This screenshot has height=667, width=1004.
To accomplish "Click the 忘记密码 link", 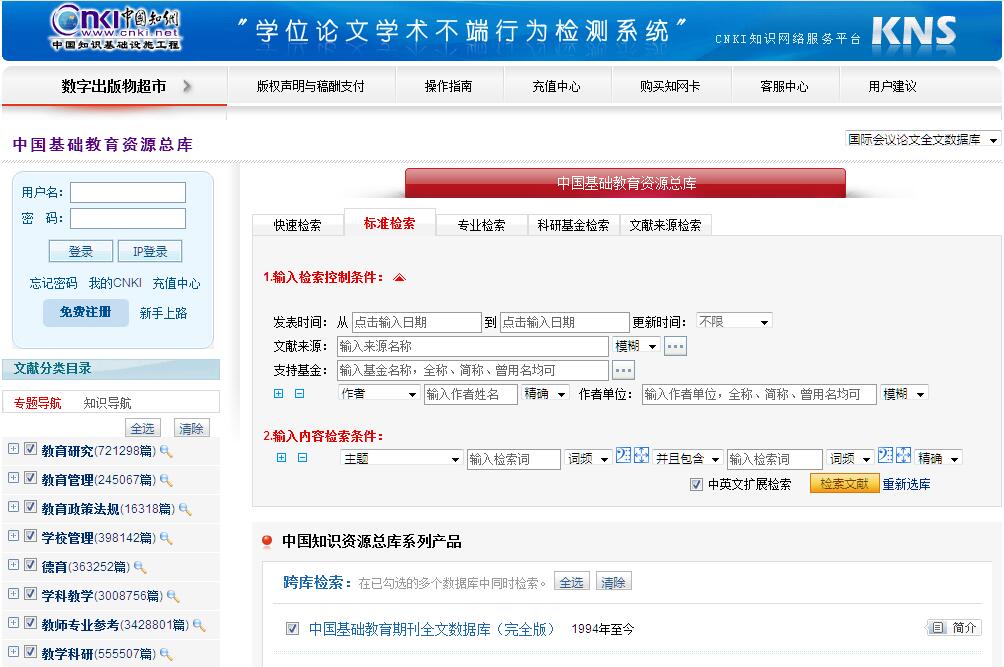I will (53, 283).
